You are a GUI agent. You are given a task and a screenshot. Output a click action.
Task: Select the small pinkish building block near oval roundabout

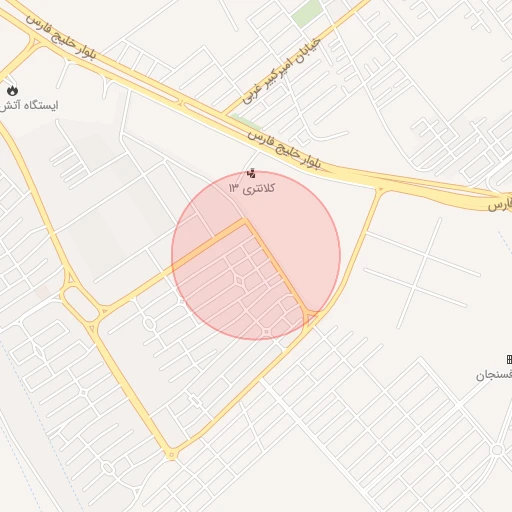pyautogui.click(x=43, y=293)
